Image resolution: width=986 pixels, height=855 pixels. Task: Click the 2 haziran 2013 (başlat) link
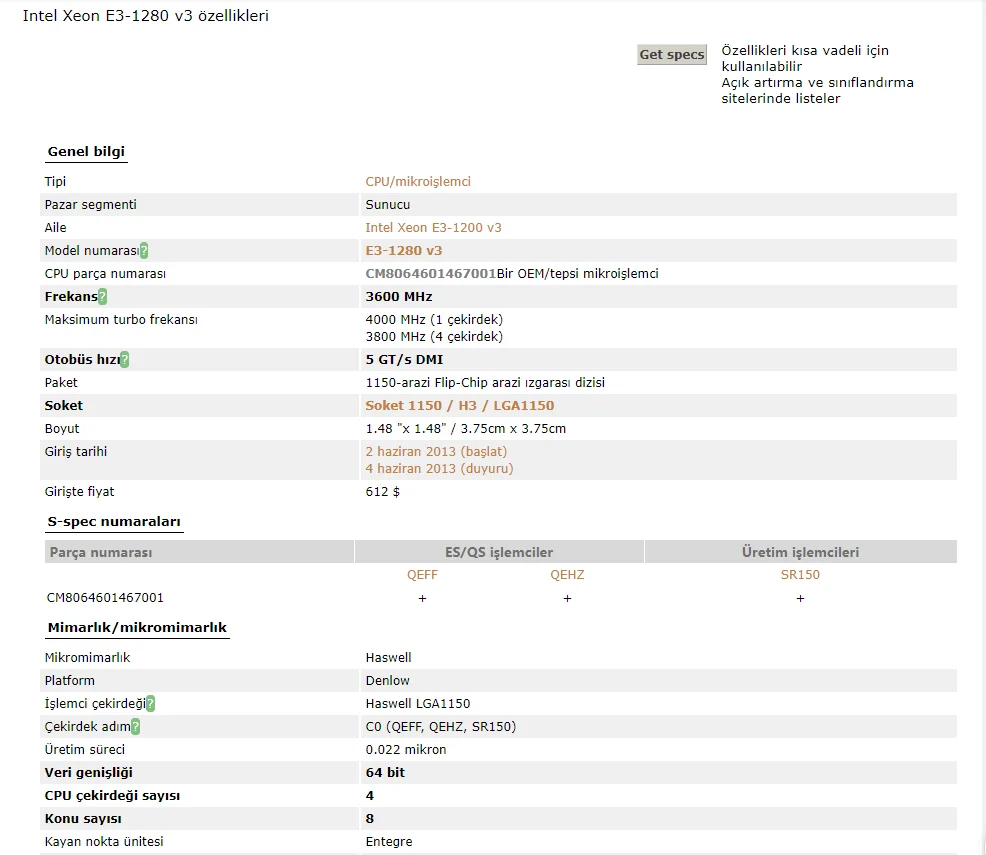click(x=436, y=451)
